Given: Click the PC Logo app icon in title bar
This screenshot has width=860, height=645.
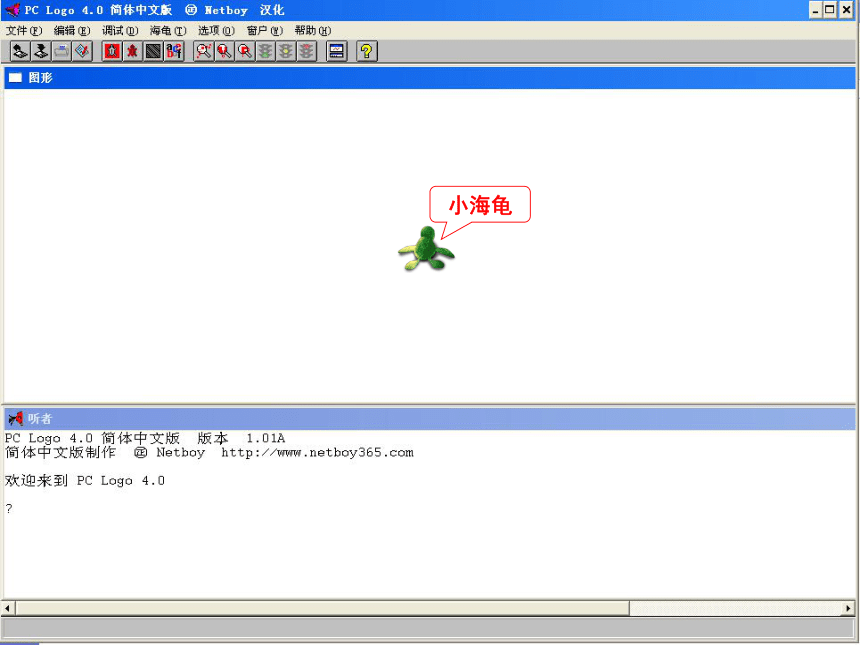Looking at the screenshot, I should point(12,10).
